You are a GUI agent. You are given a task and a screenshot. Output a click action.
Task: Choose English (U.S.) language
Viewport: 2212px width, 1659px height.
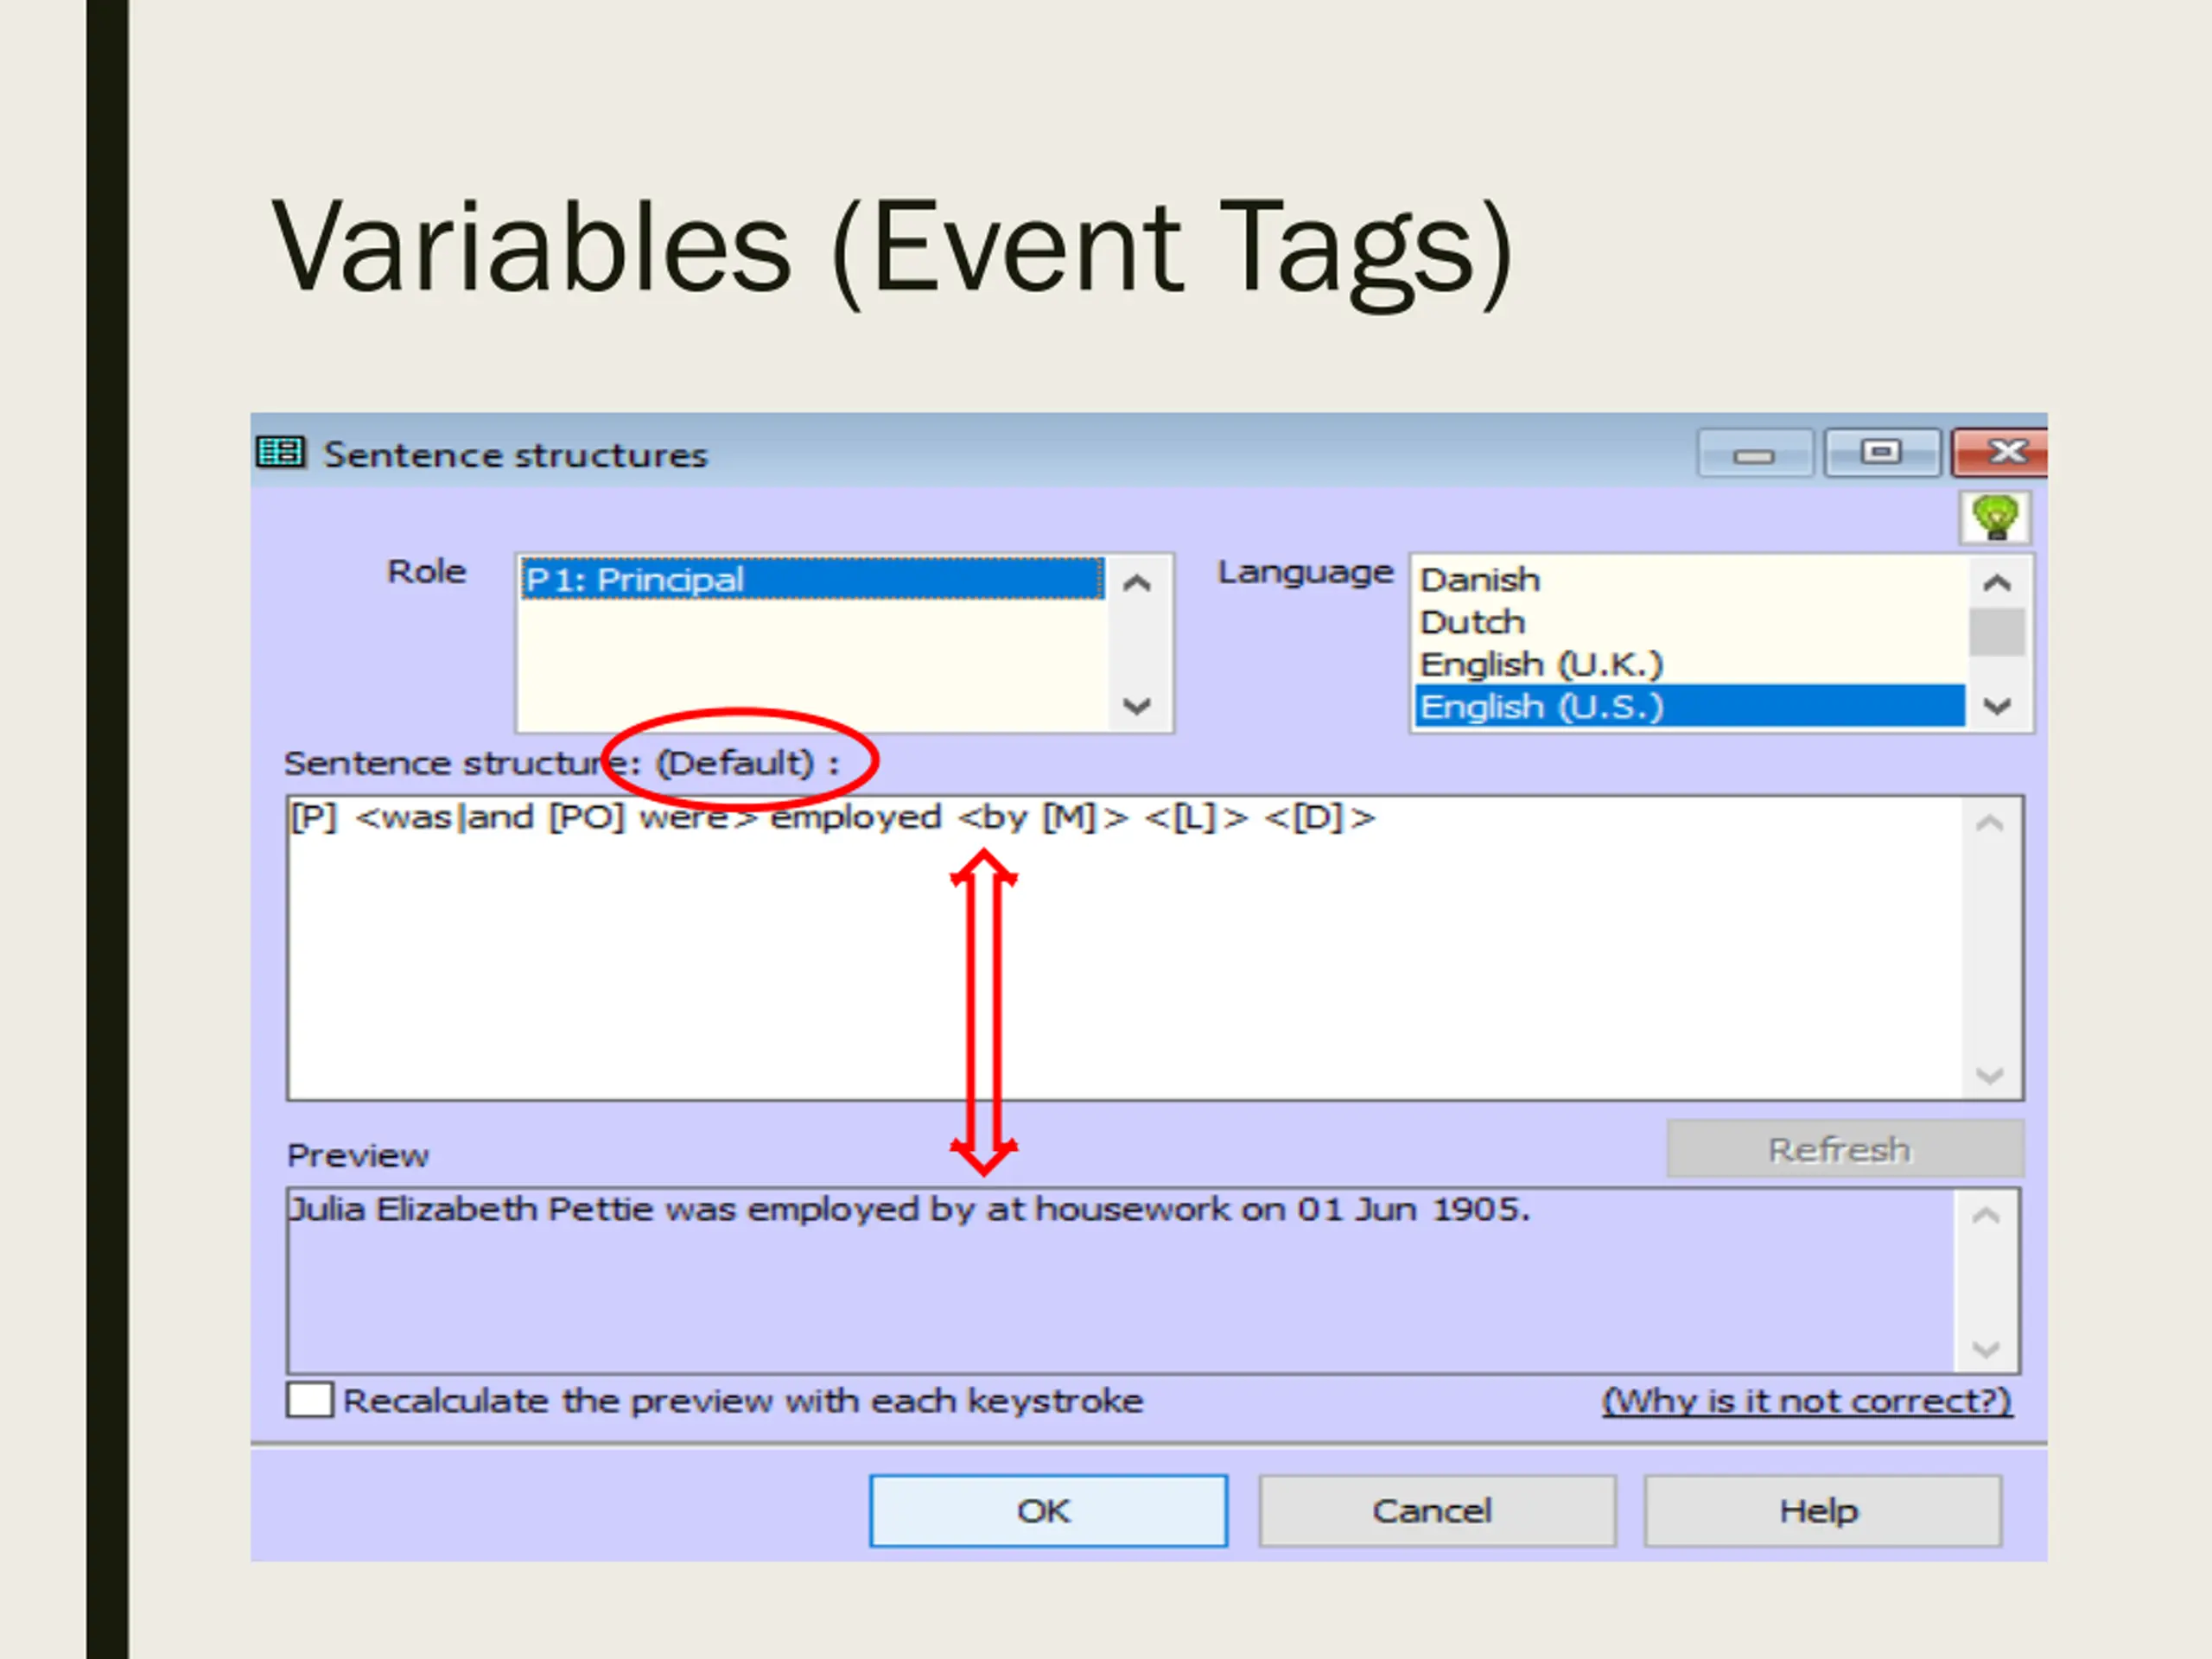pos(1690,707)
